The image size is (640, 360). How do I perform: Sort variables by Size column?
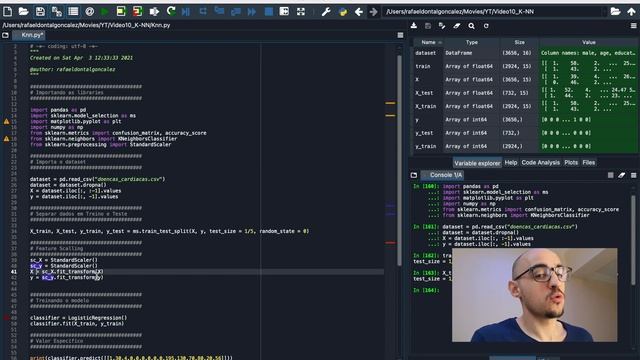coord(520,42)
